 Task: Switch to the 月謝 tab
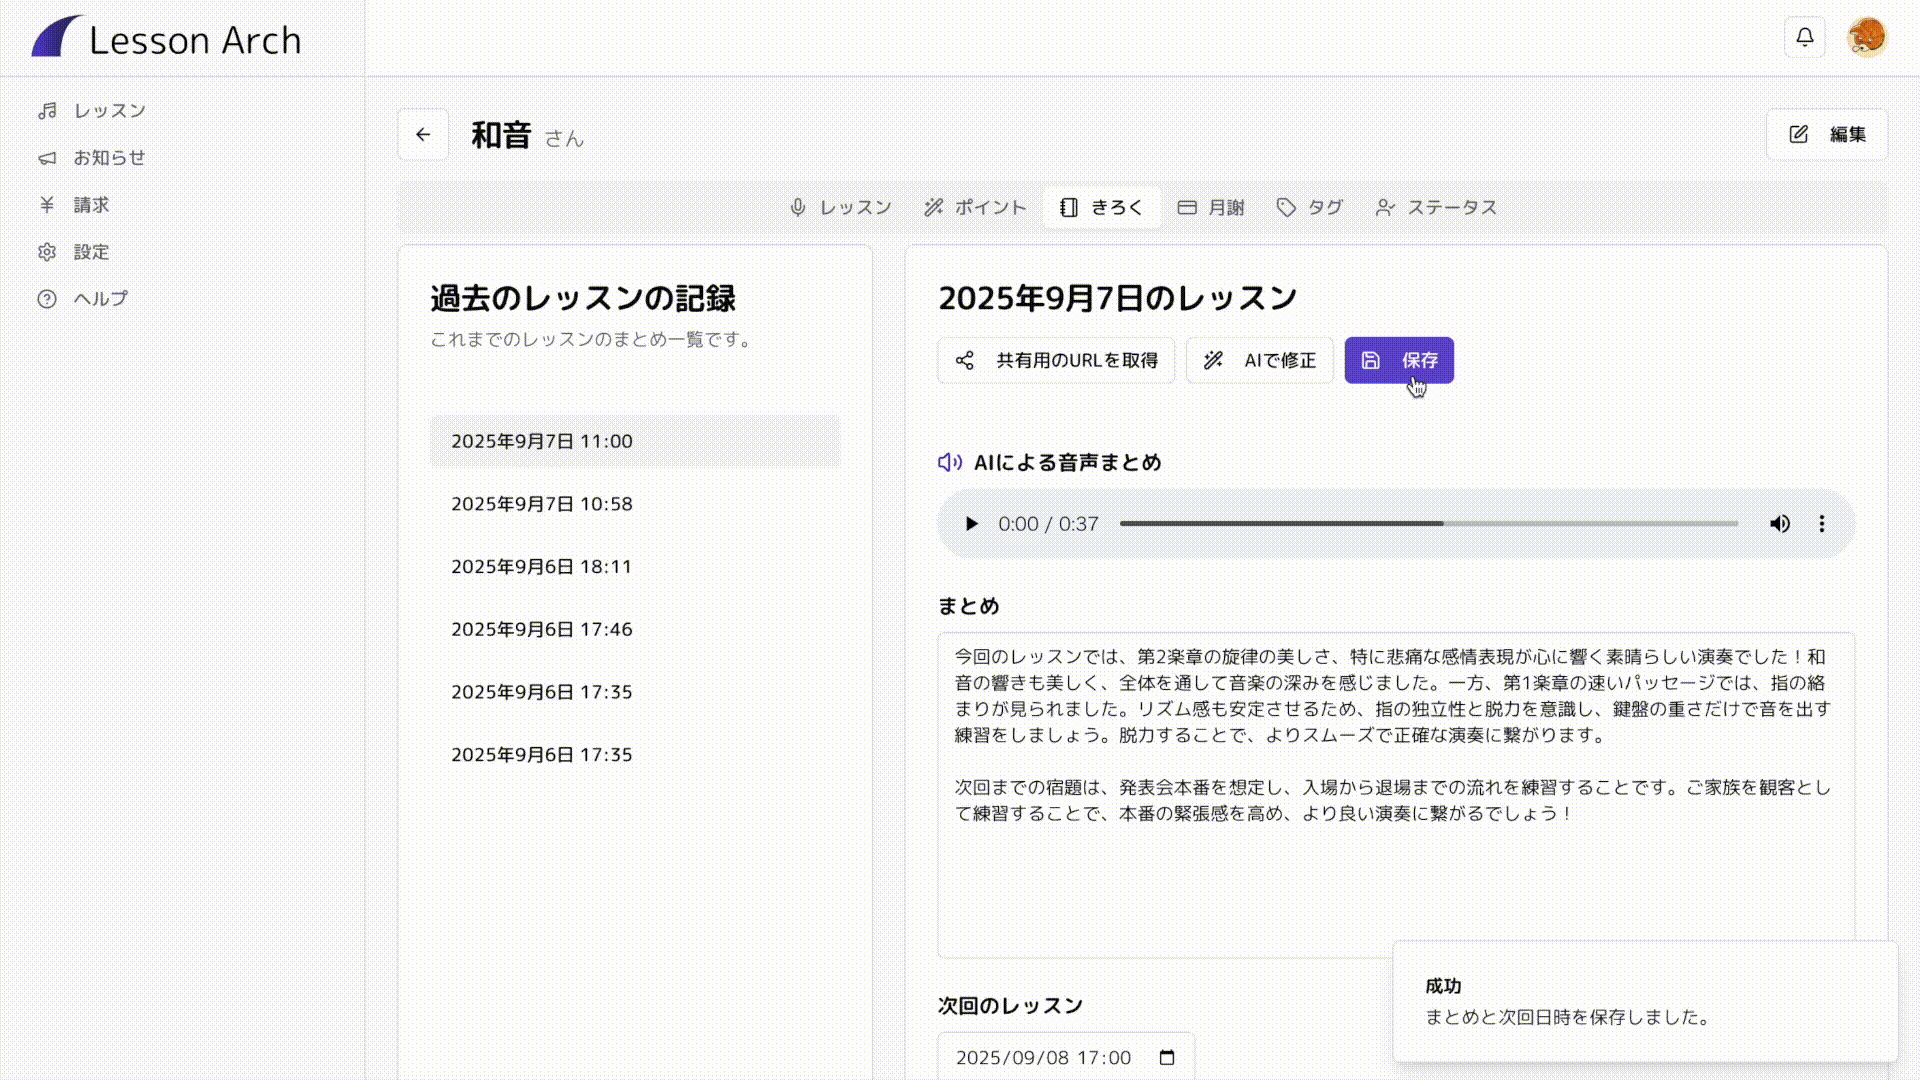point(1211,208)
